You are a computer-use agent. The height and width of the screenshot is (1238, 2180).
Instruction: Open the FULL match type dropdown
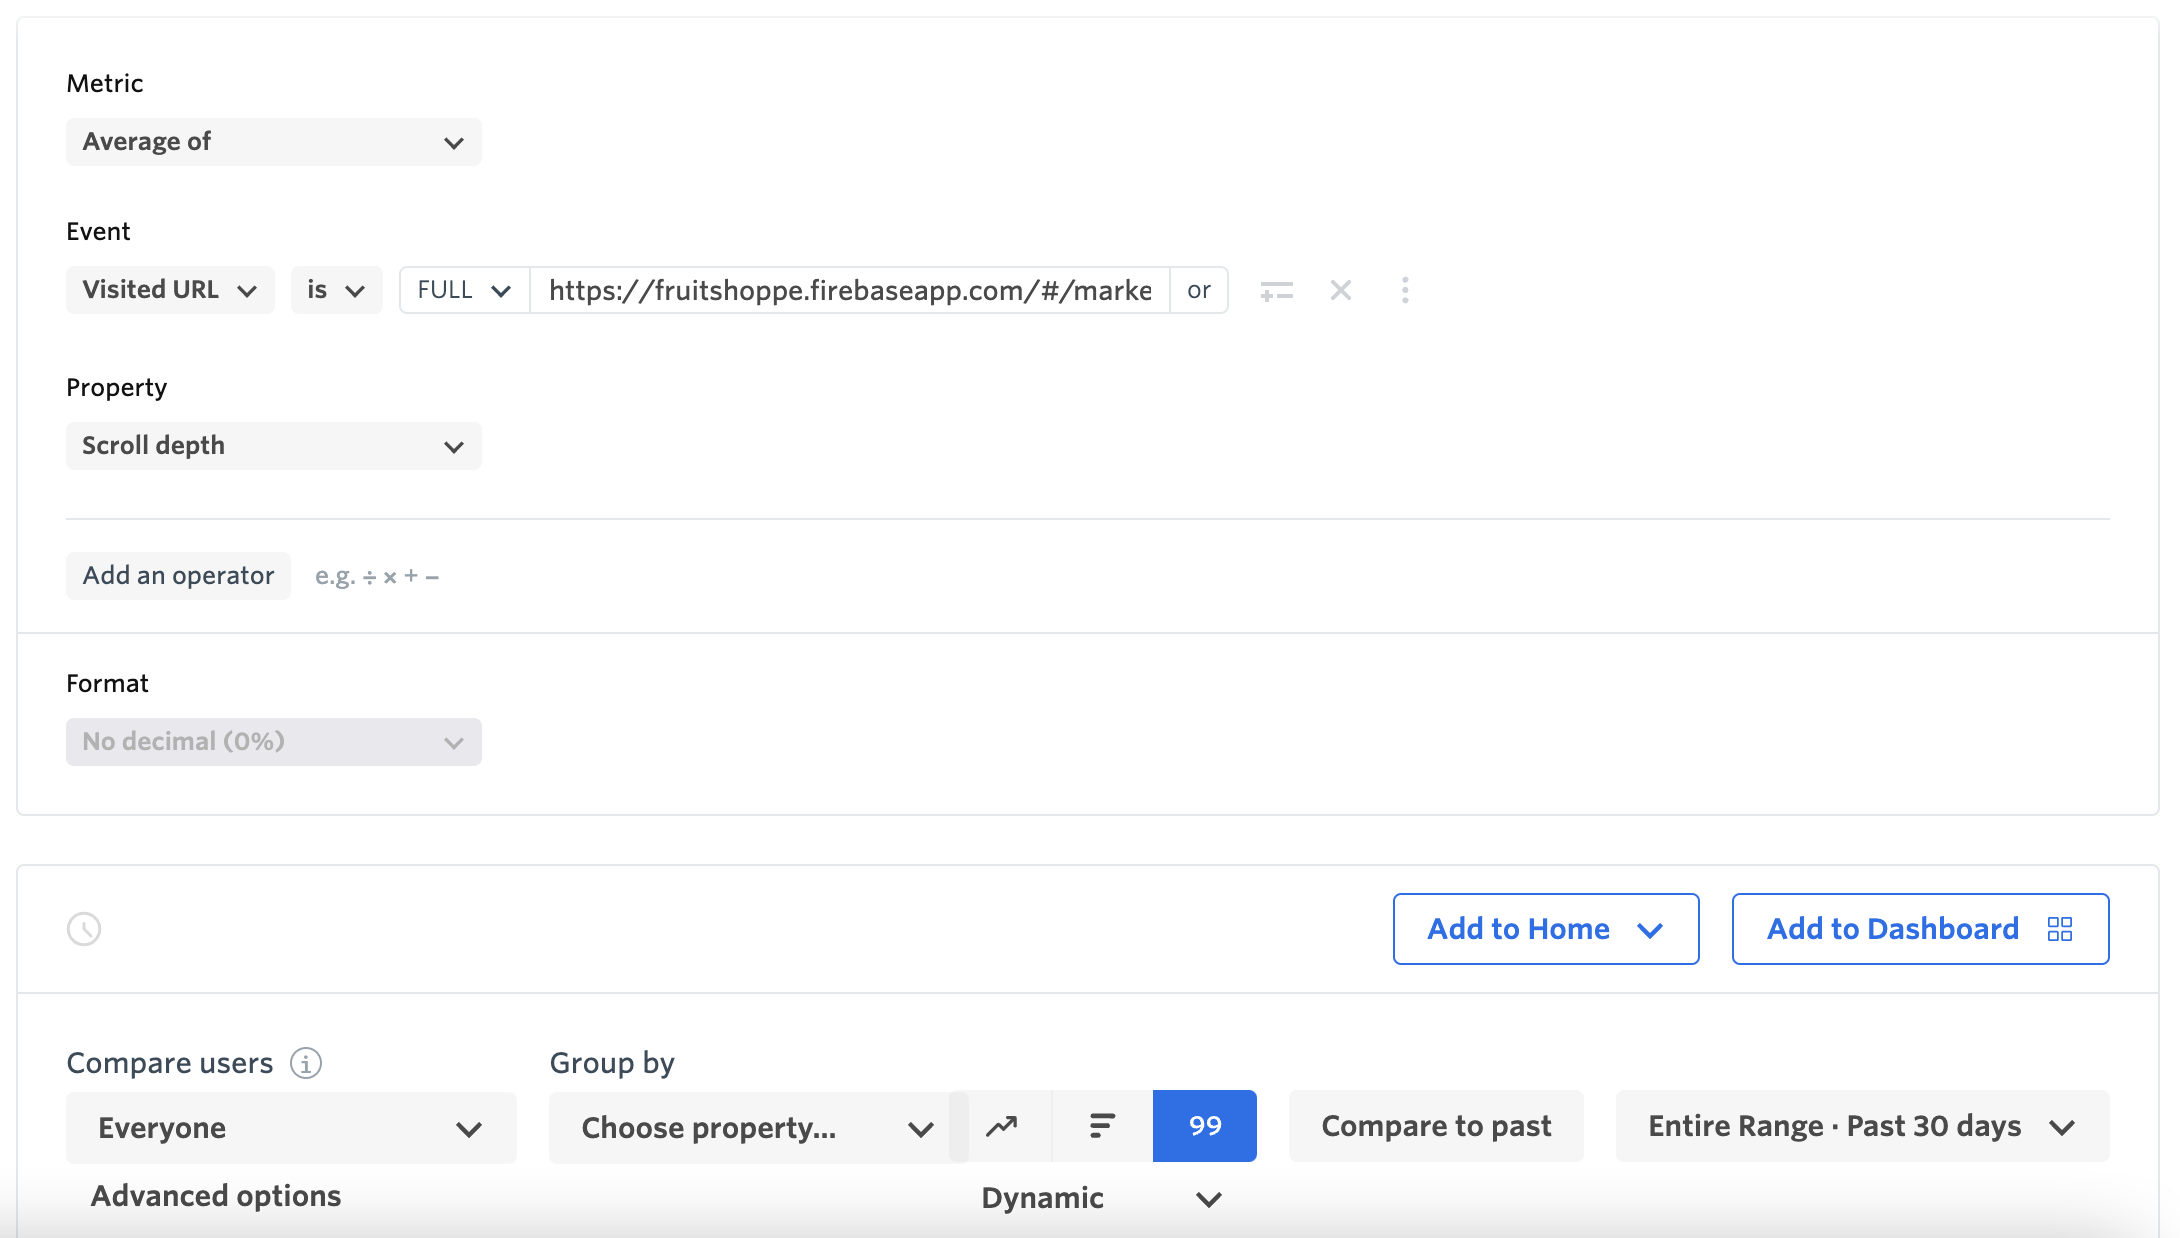464,290
